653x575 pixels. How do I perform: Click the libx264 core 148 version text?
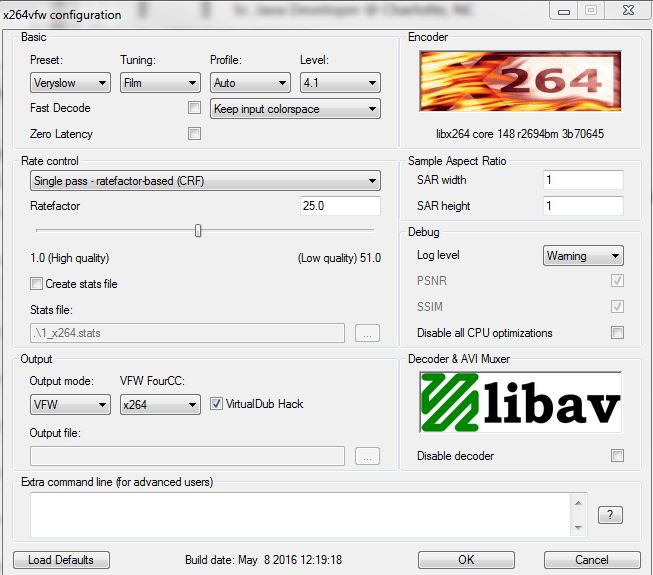(x=520, y=134)
